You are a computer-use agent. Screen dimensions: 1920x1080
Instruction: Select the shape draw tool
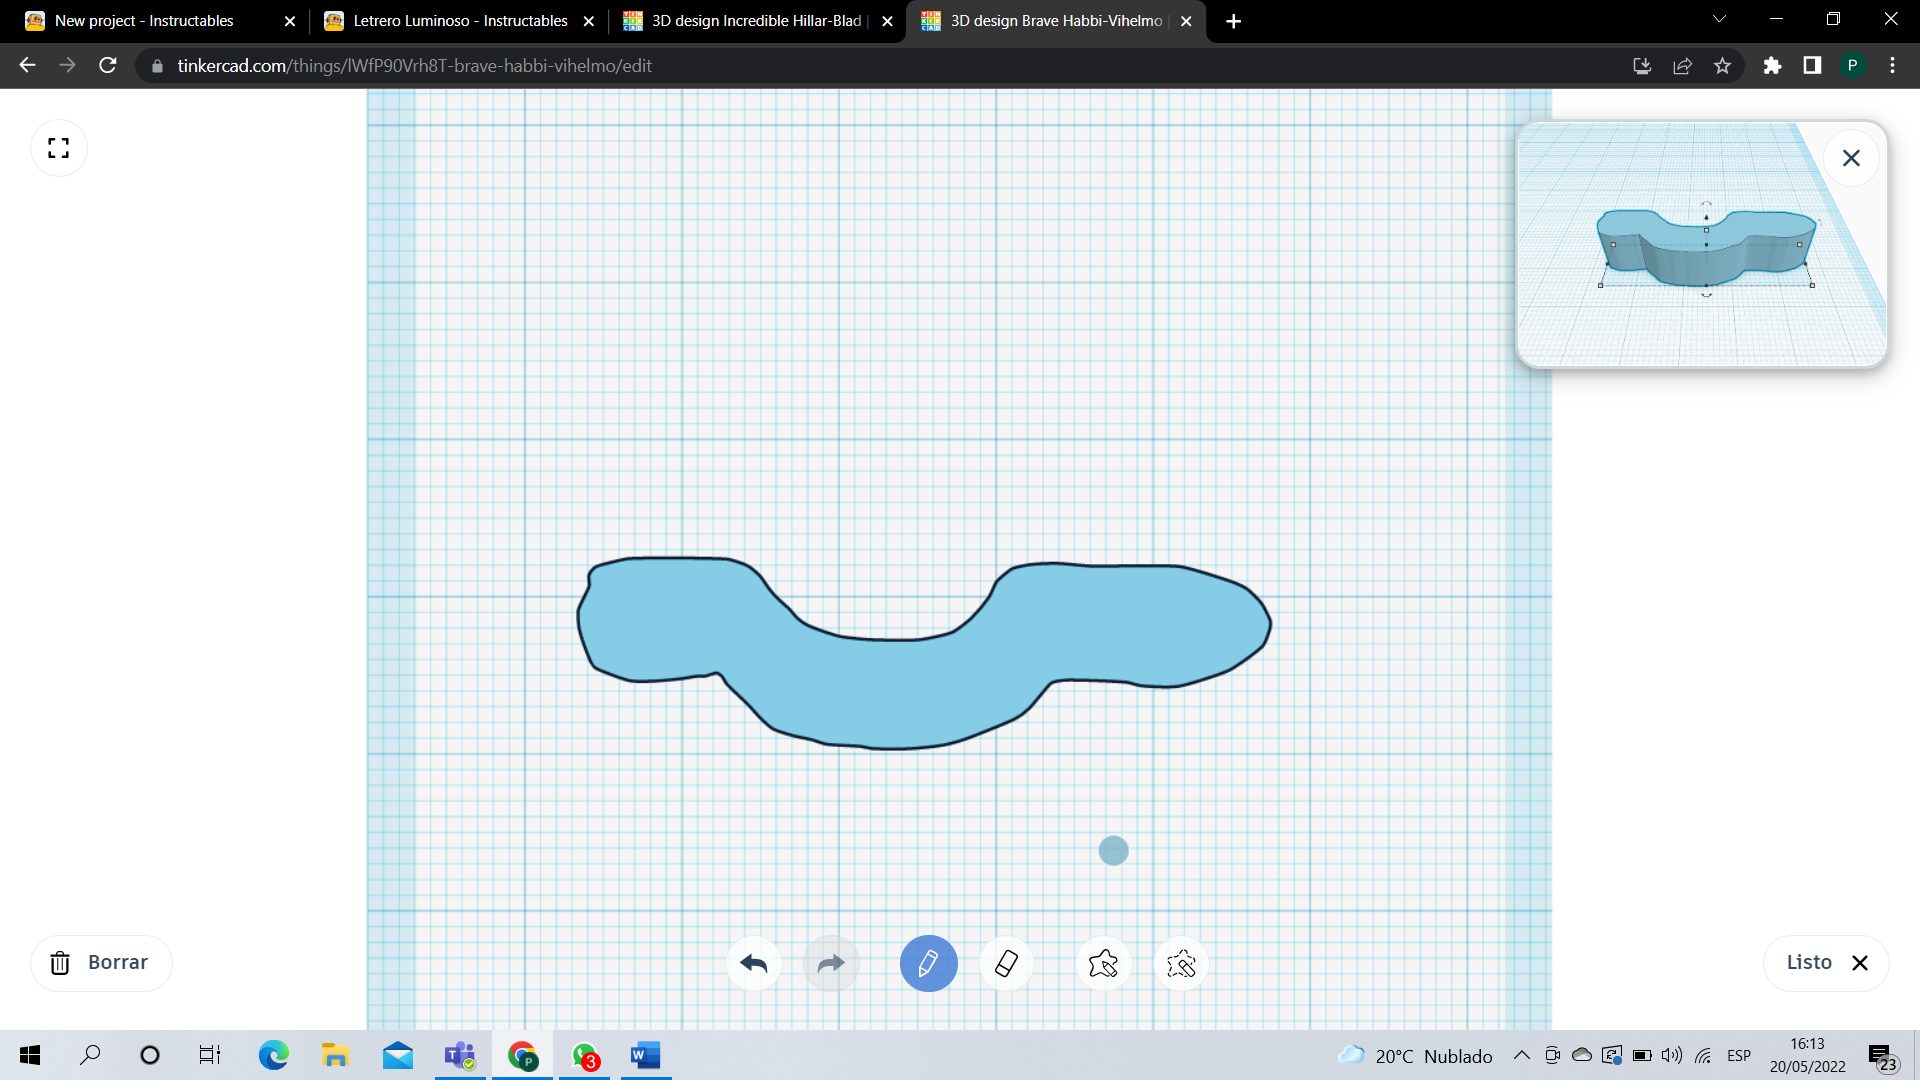coord(1103,964)
